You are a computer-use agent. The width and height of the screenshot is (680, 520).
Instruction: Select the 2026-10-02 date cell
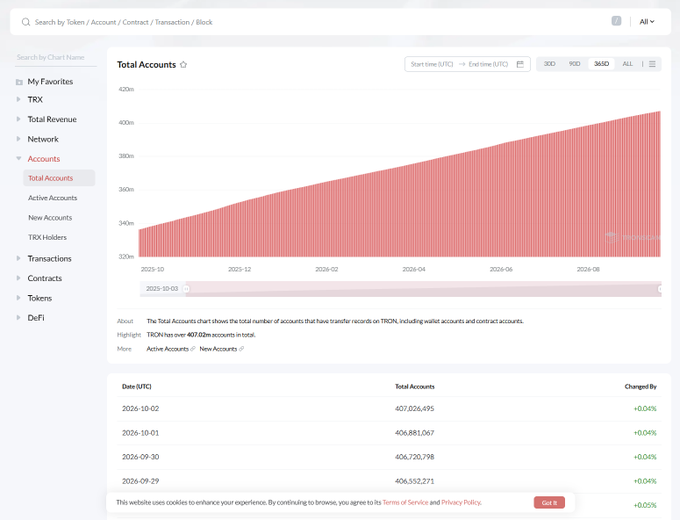coord(141,409)
